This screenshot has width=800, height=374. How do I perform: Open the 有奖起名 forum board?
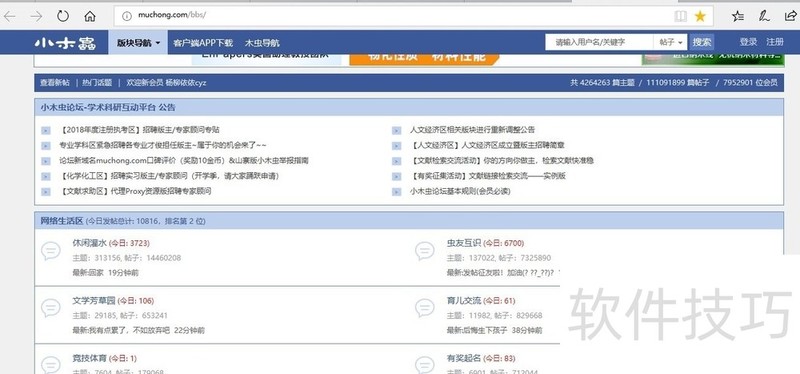point(464,359)
